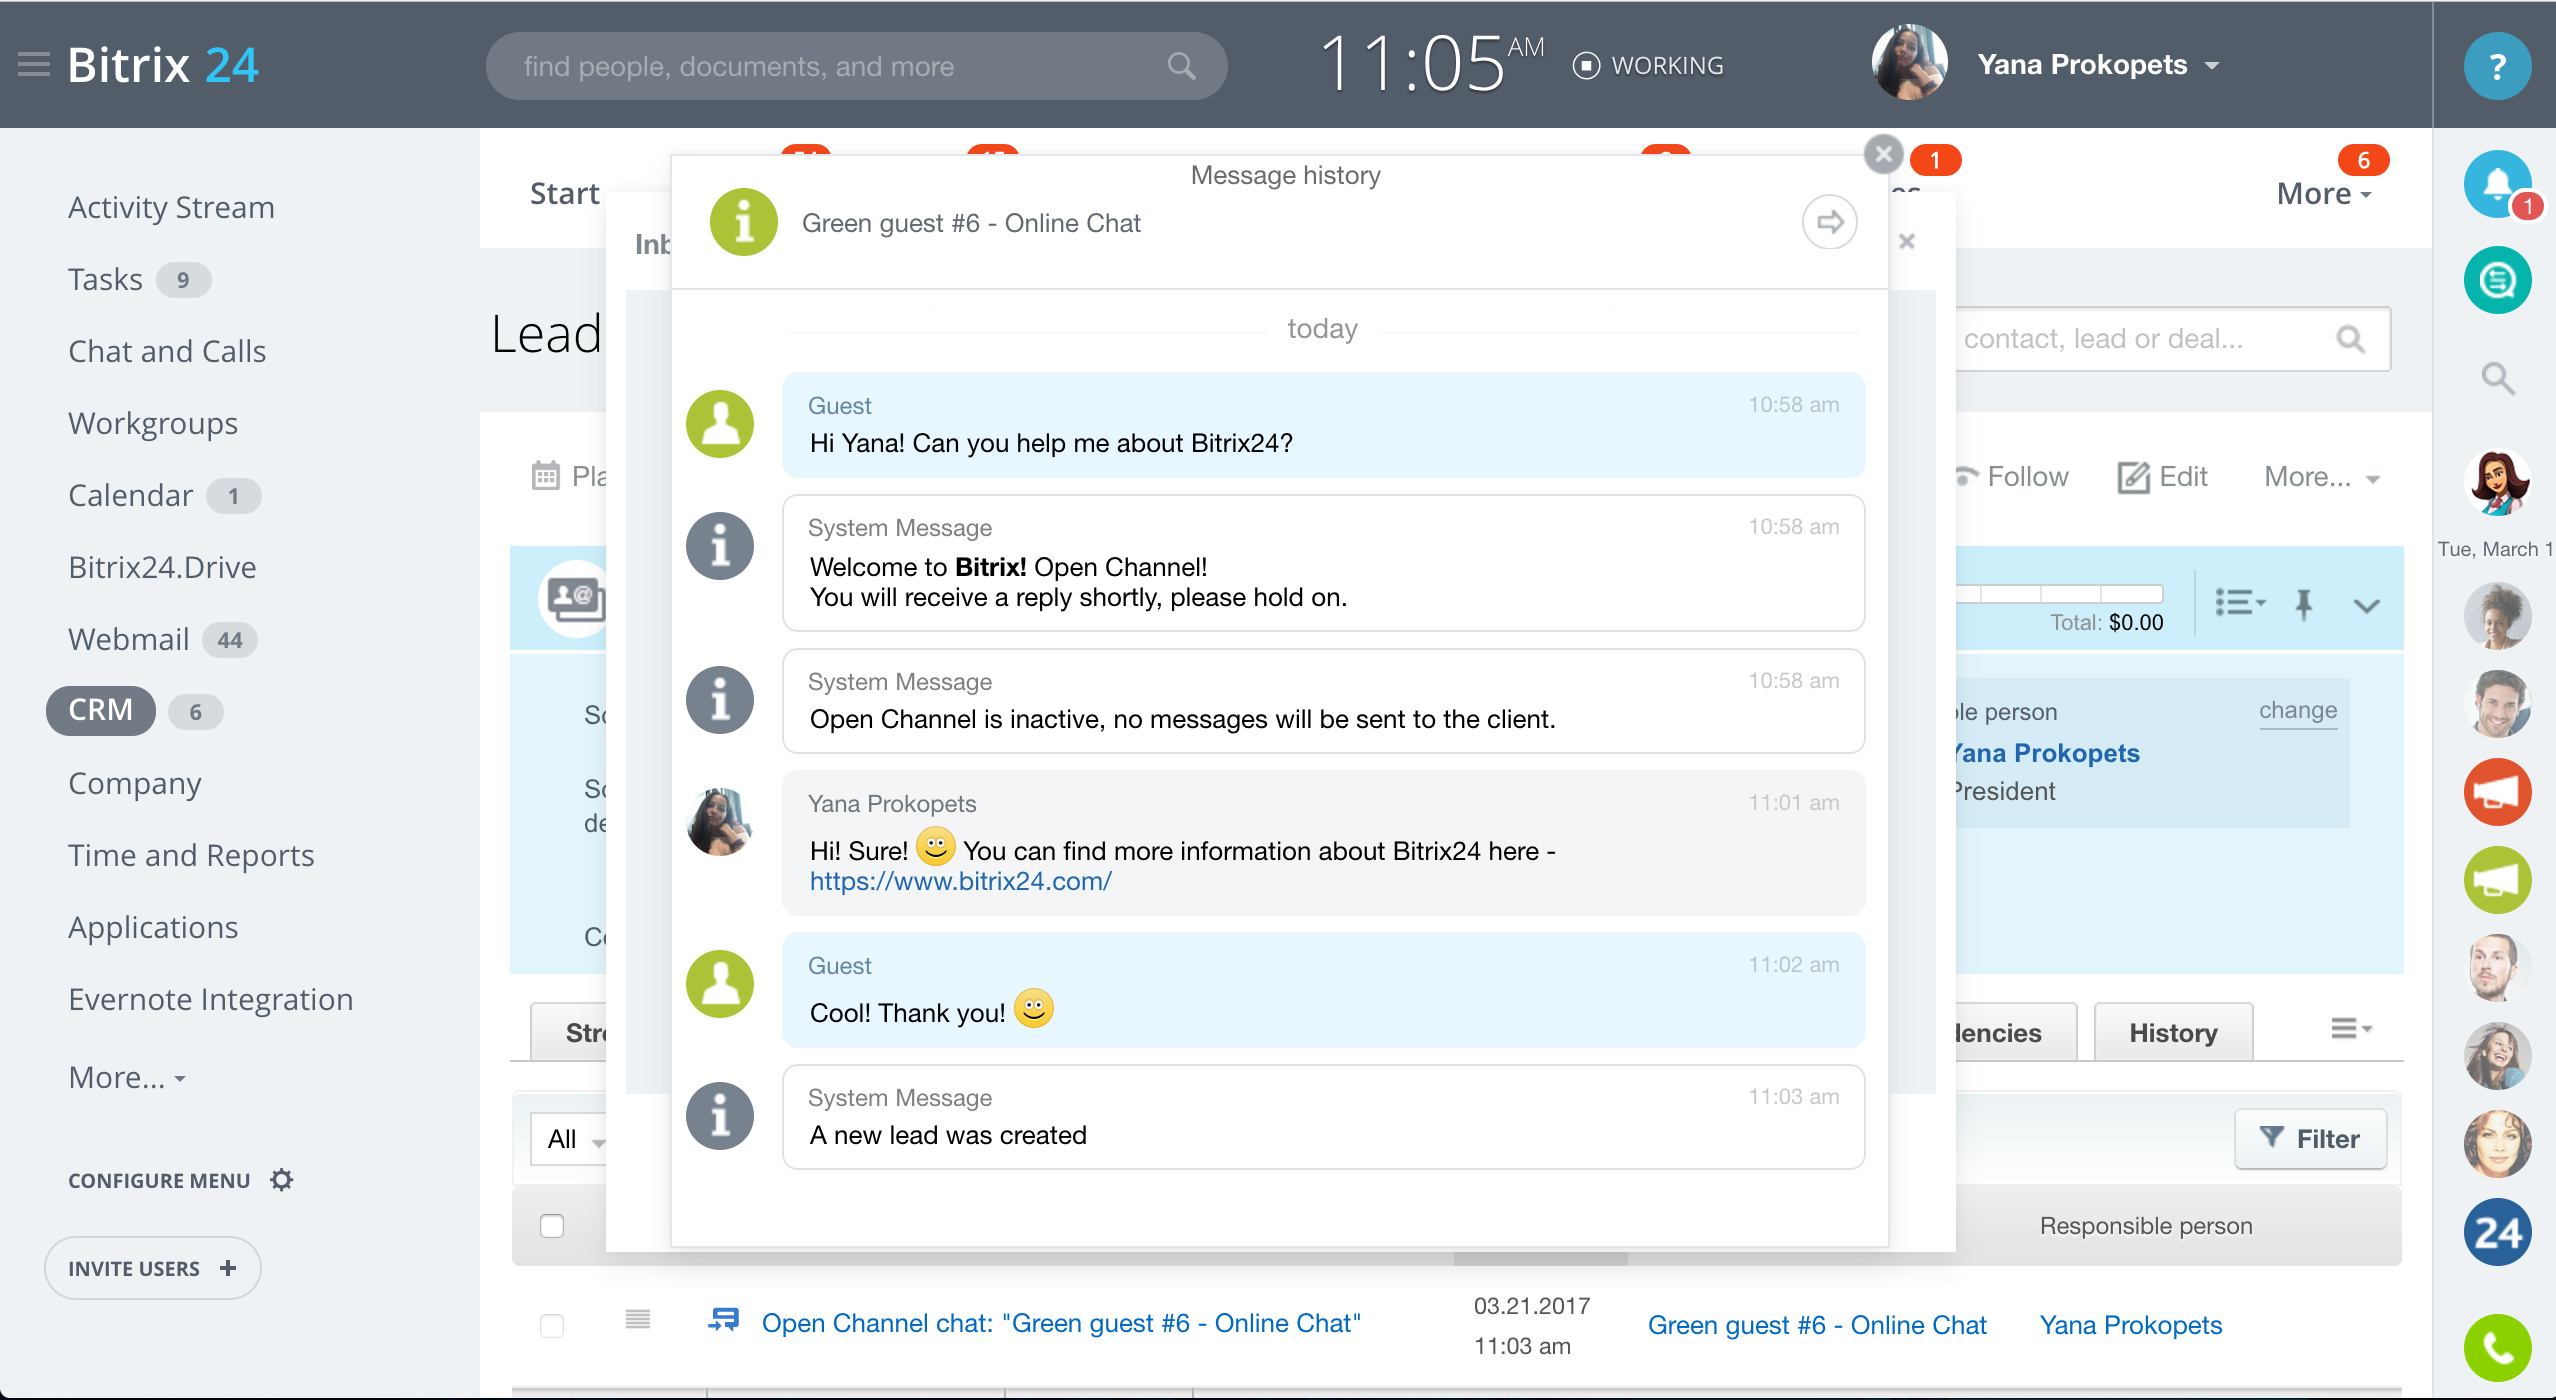Screen dimensions: 2556x1400
Task: Click the green phone call icon
Action: pos(2497,1347)
